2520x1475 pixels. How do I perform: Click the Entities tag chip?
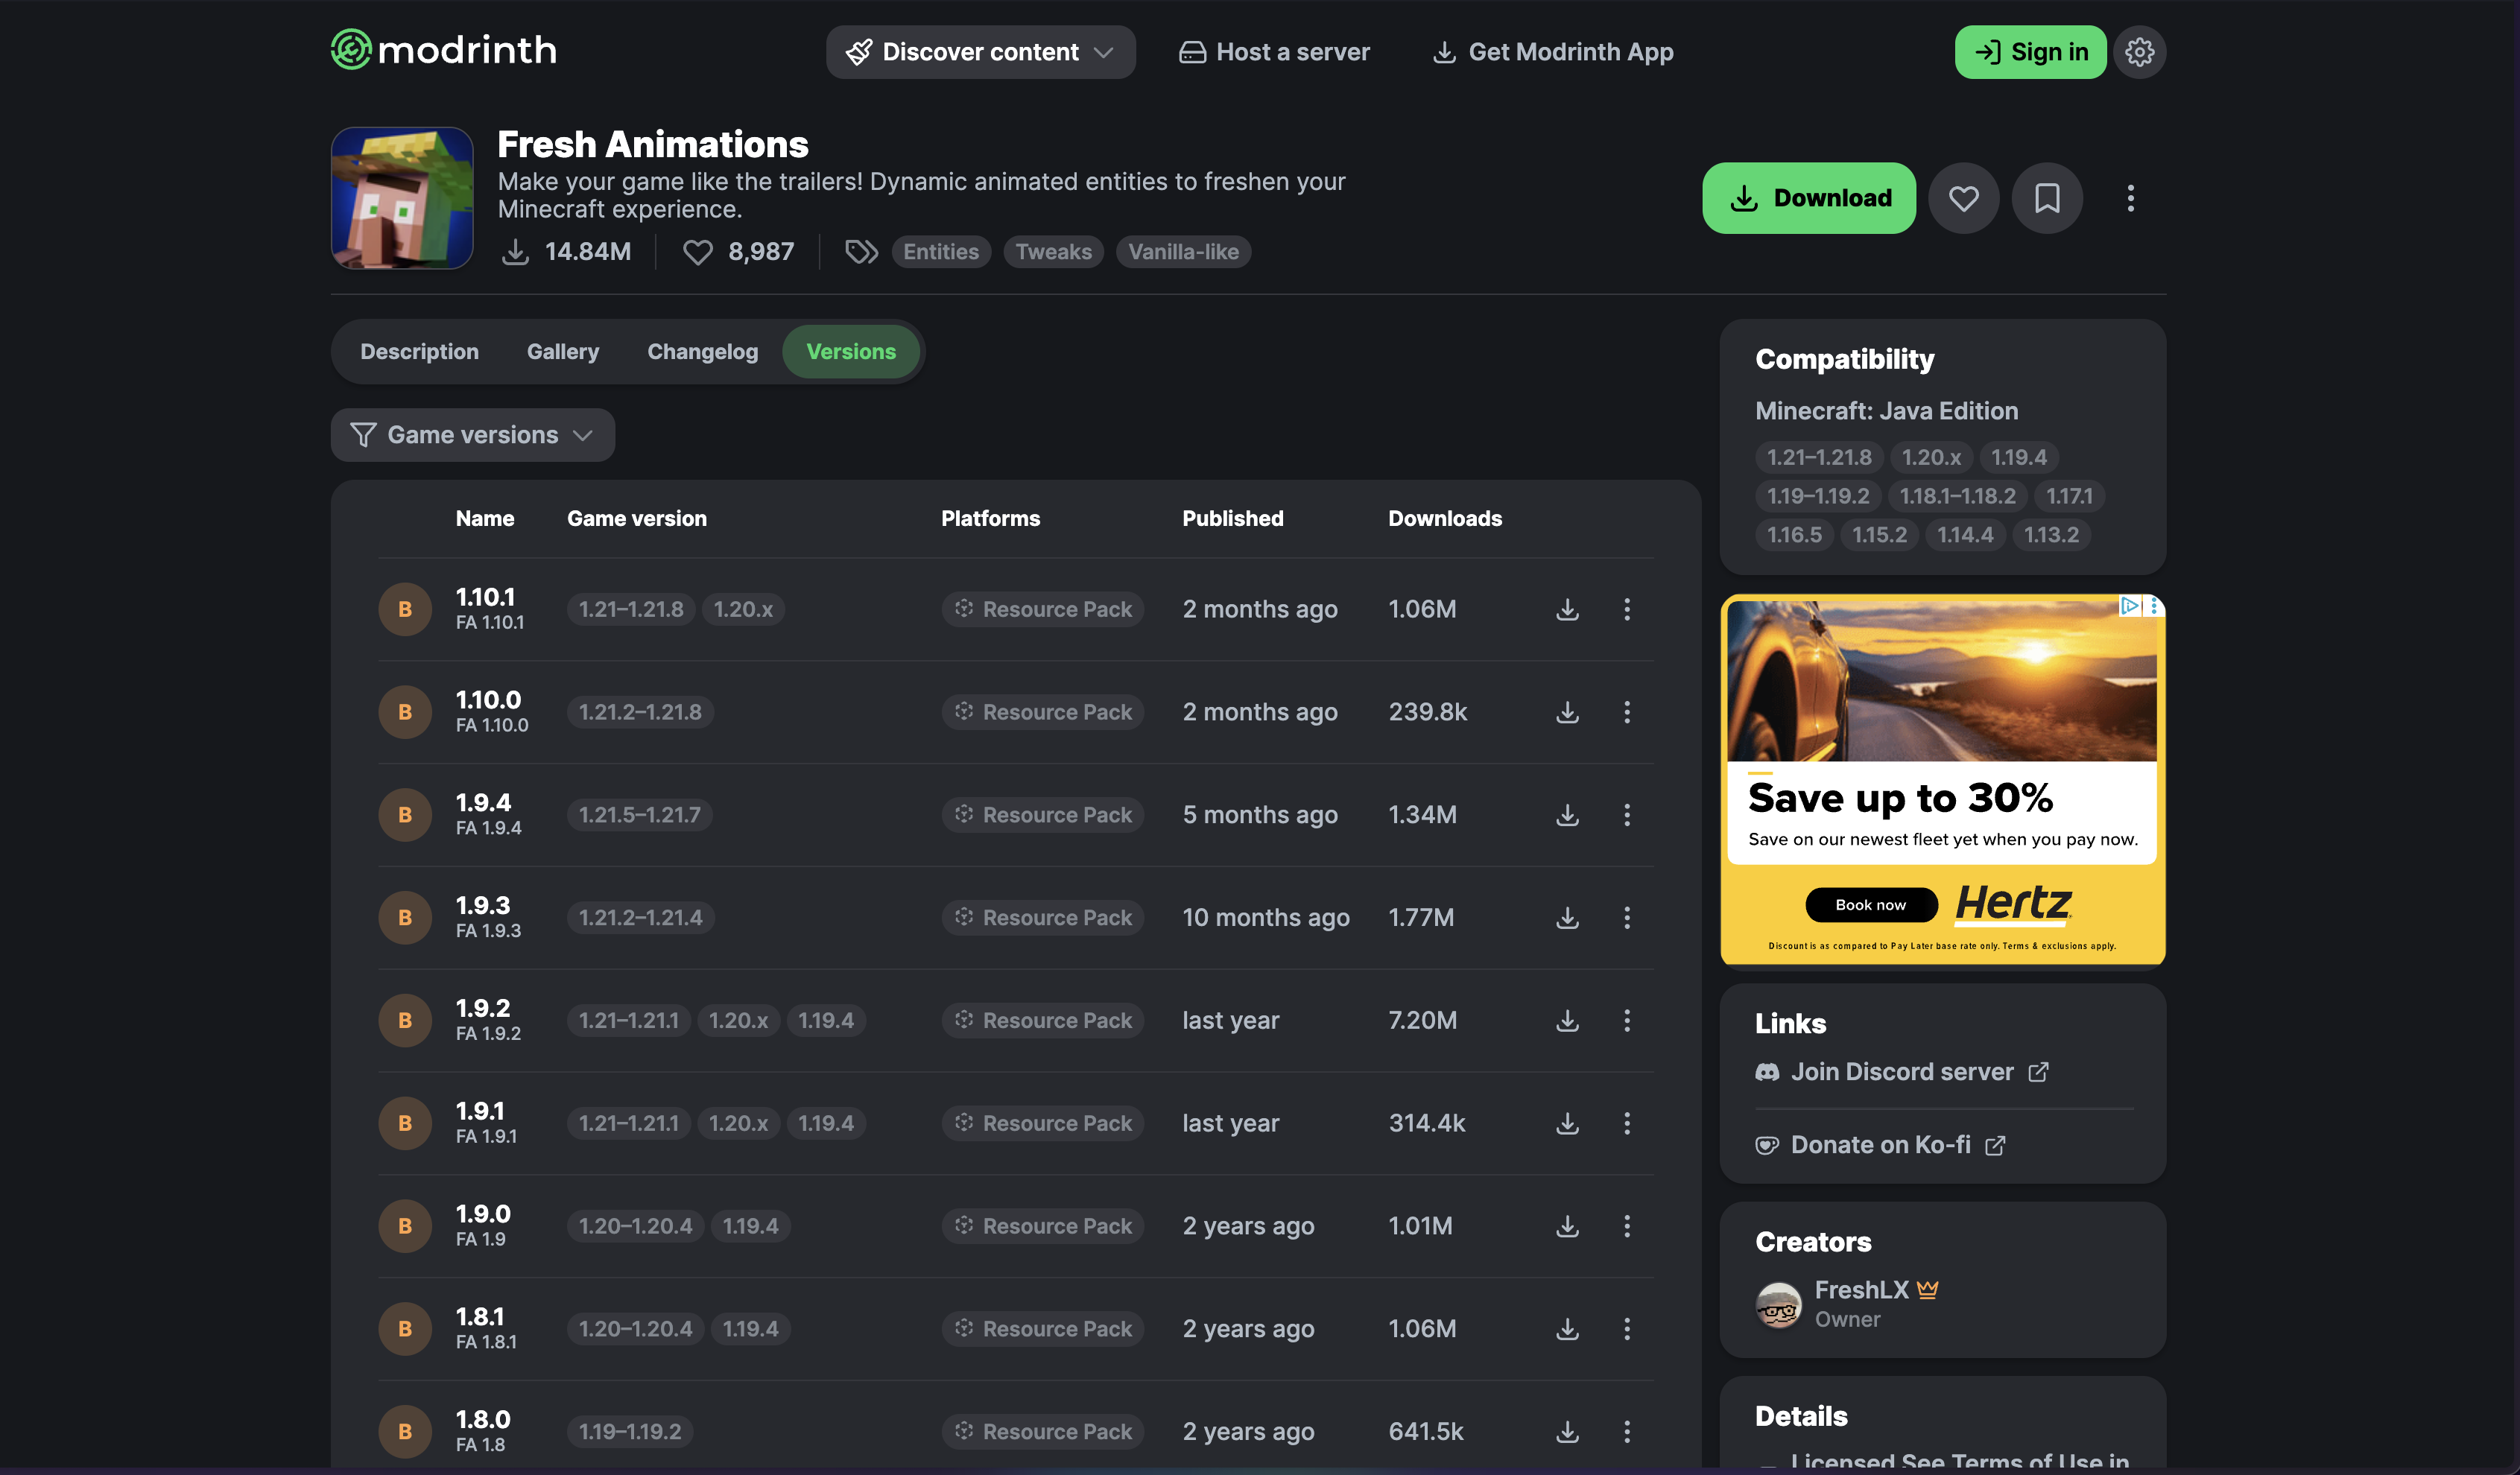tap(940, 252)
